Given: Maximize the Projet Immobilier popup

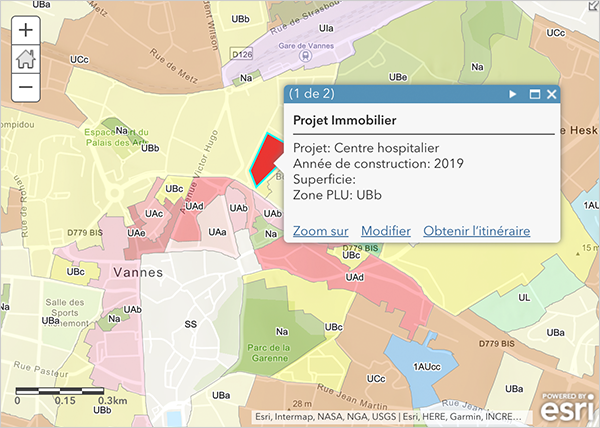Looking at the screenshot, I should 535,94.
